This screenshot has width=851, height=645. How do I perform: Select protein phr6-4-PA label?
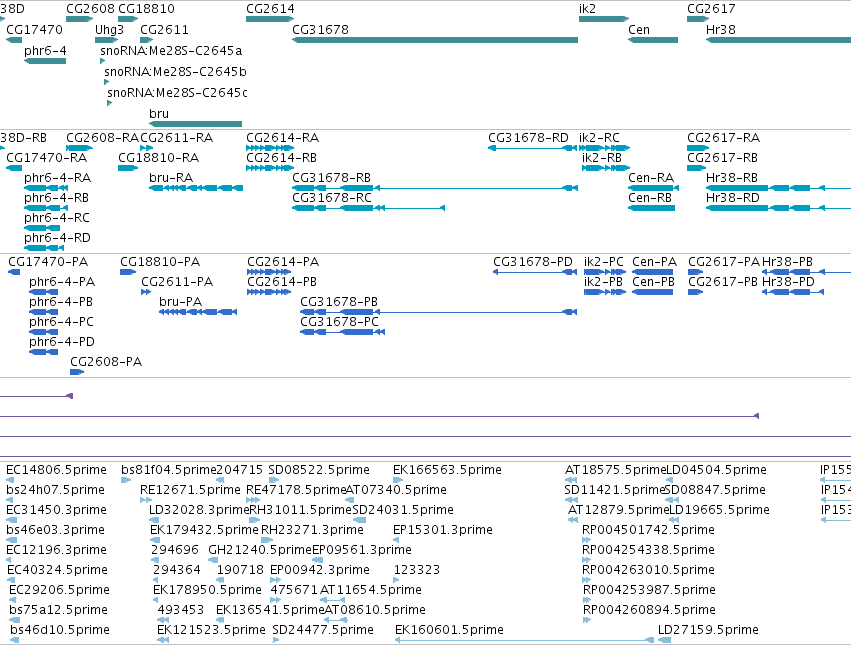pyautogui.click(x=62, y=282)
